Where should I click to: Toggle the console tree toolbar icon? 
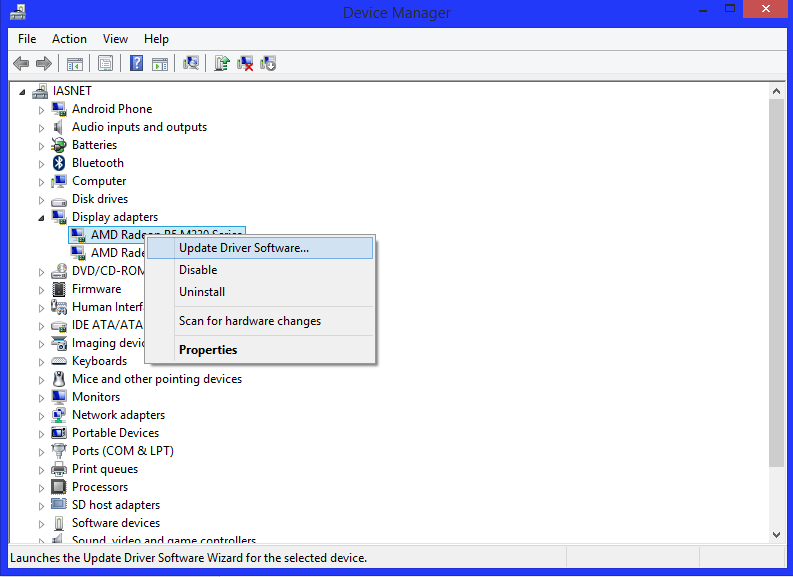tap(74, 63)
